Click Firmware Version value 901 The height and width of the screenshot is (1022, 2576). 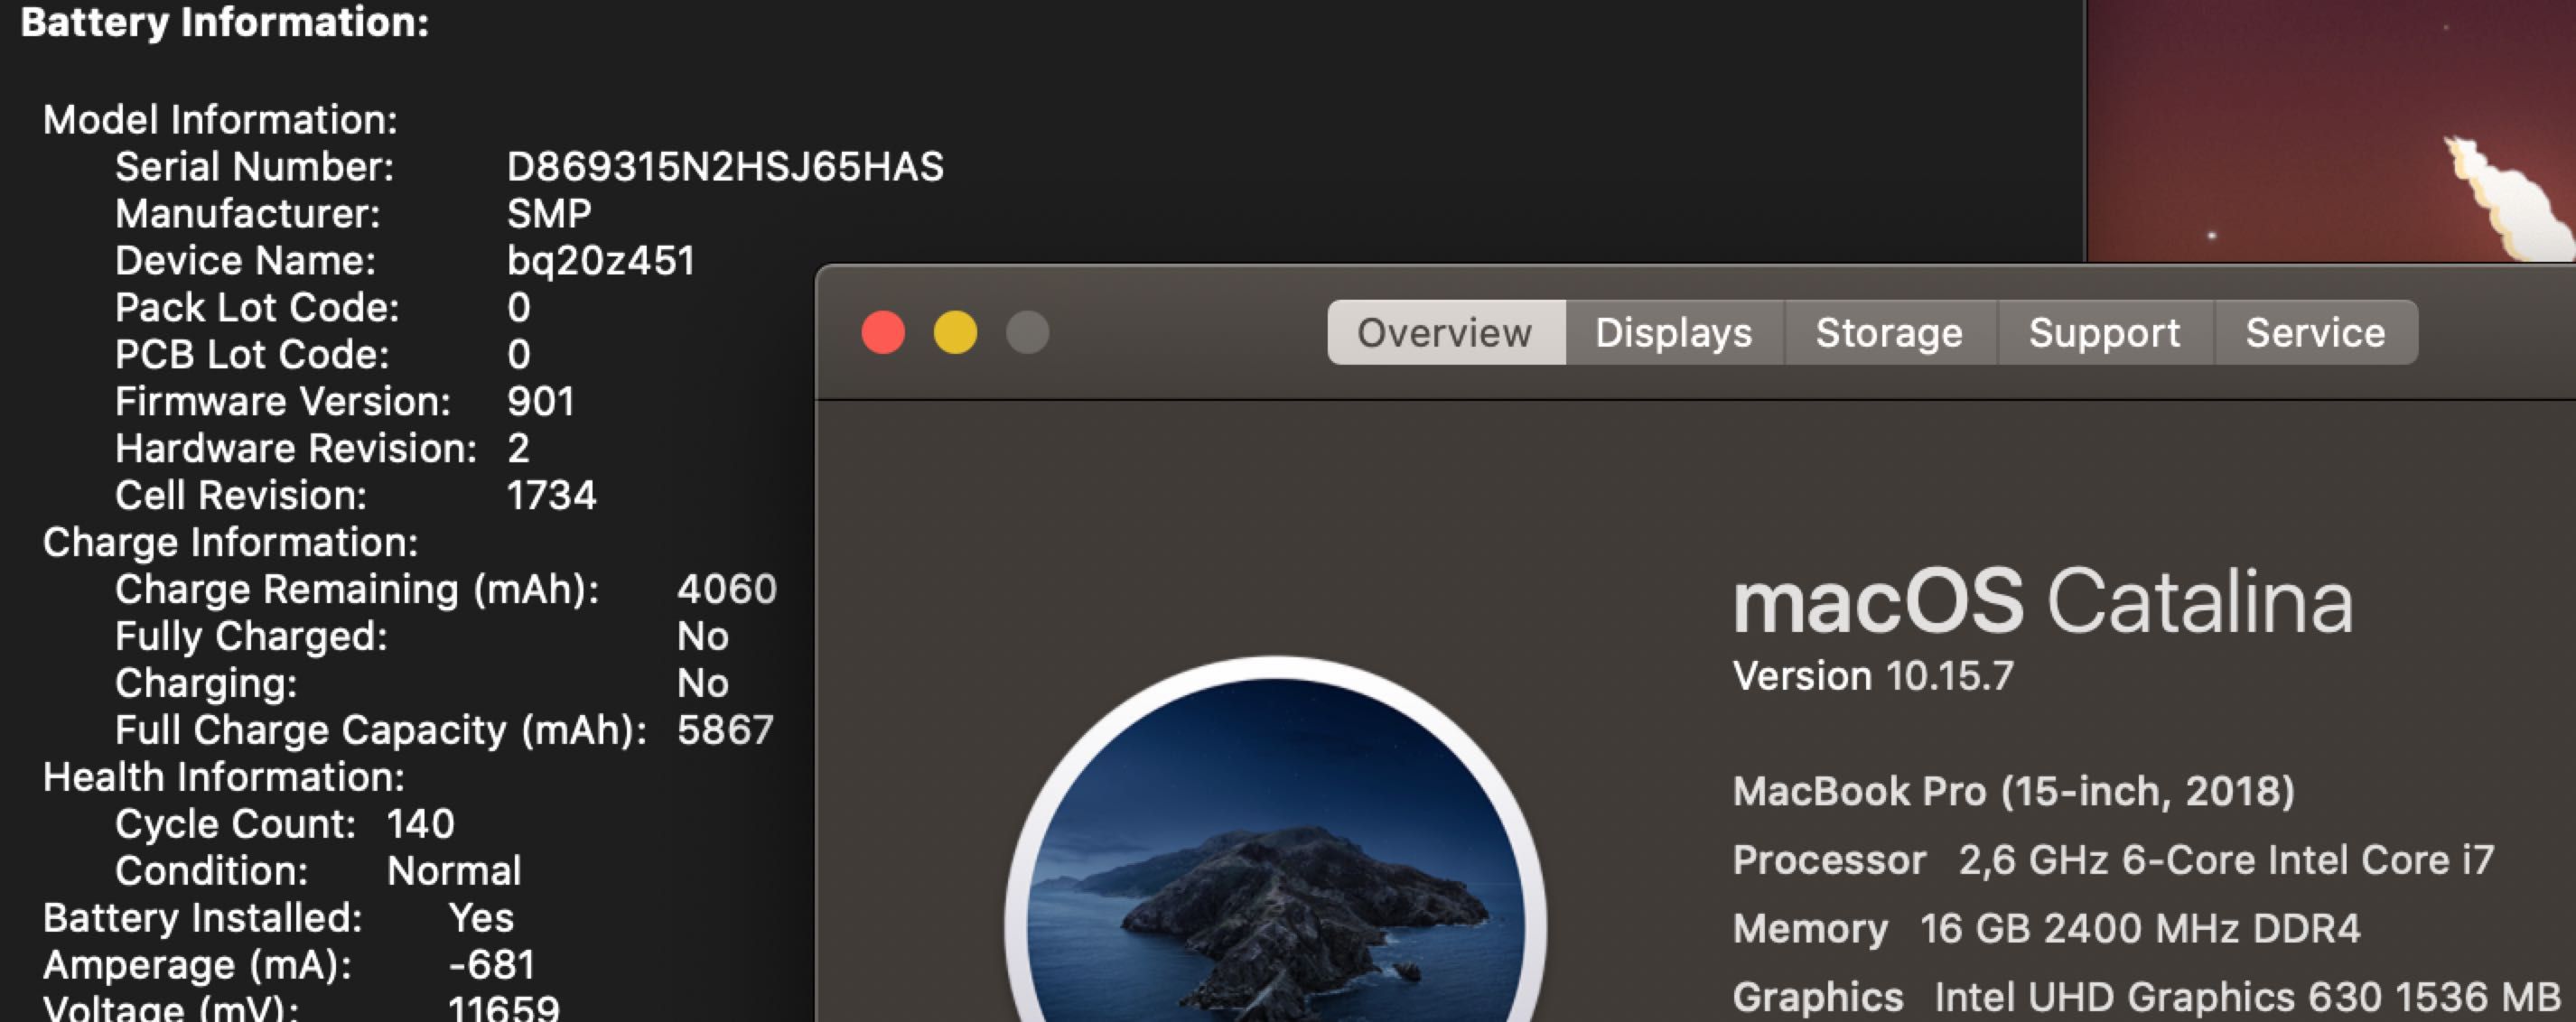point(541,401)
